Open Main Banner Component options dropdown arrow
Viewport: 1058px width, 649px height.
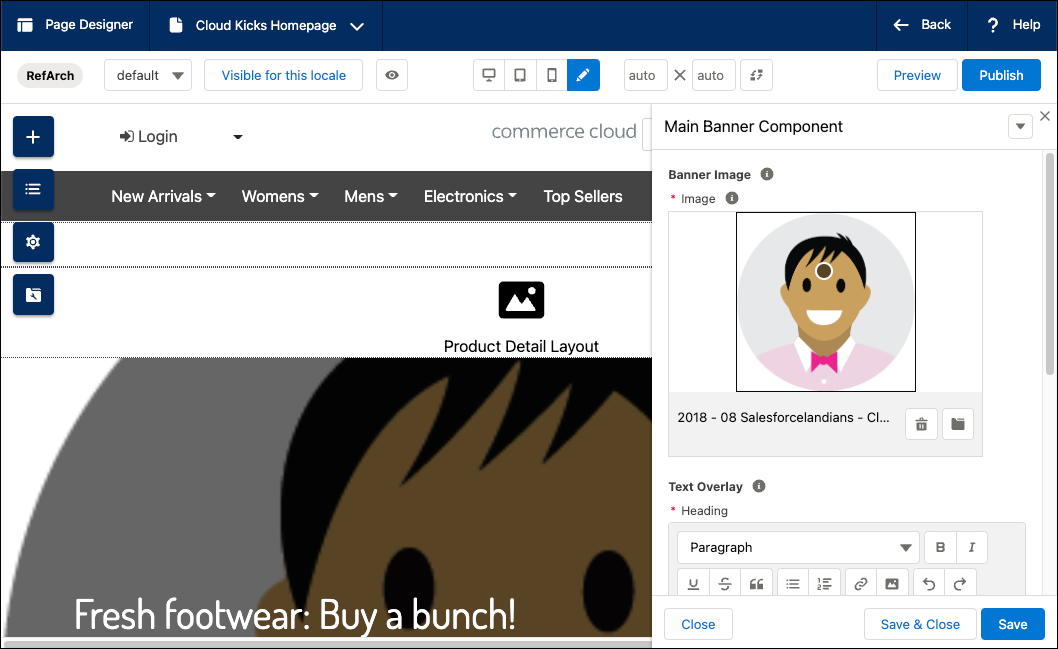click(1020, 126)
